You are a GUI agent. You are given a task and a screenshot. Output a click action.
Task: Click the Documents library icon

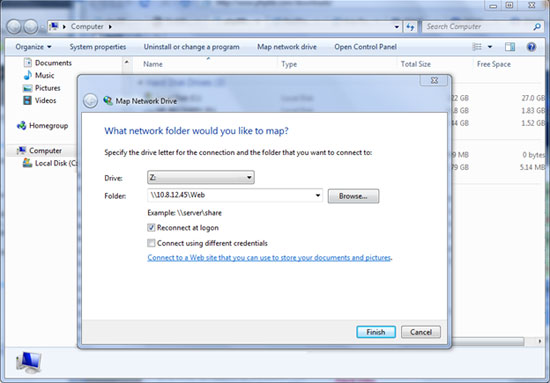click(28, 63)
